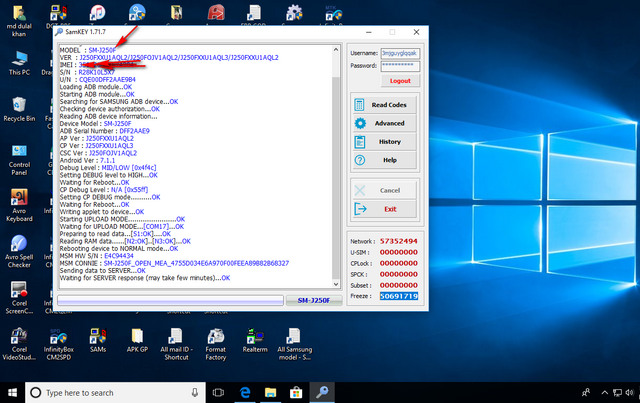Click the Subset code value

(x=399, y=285)
